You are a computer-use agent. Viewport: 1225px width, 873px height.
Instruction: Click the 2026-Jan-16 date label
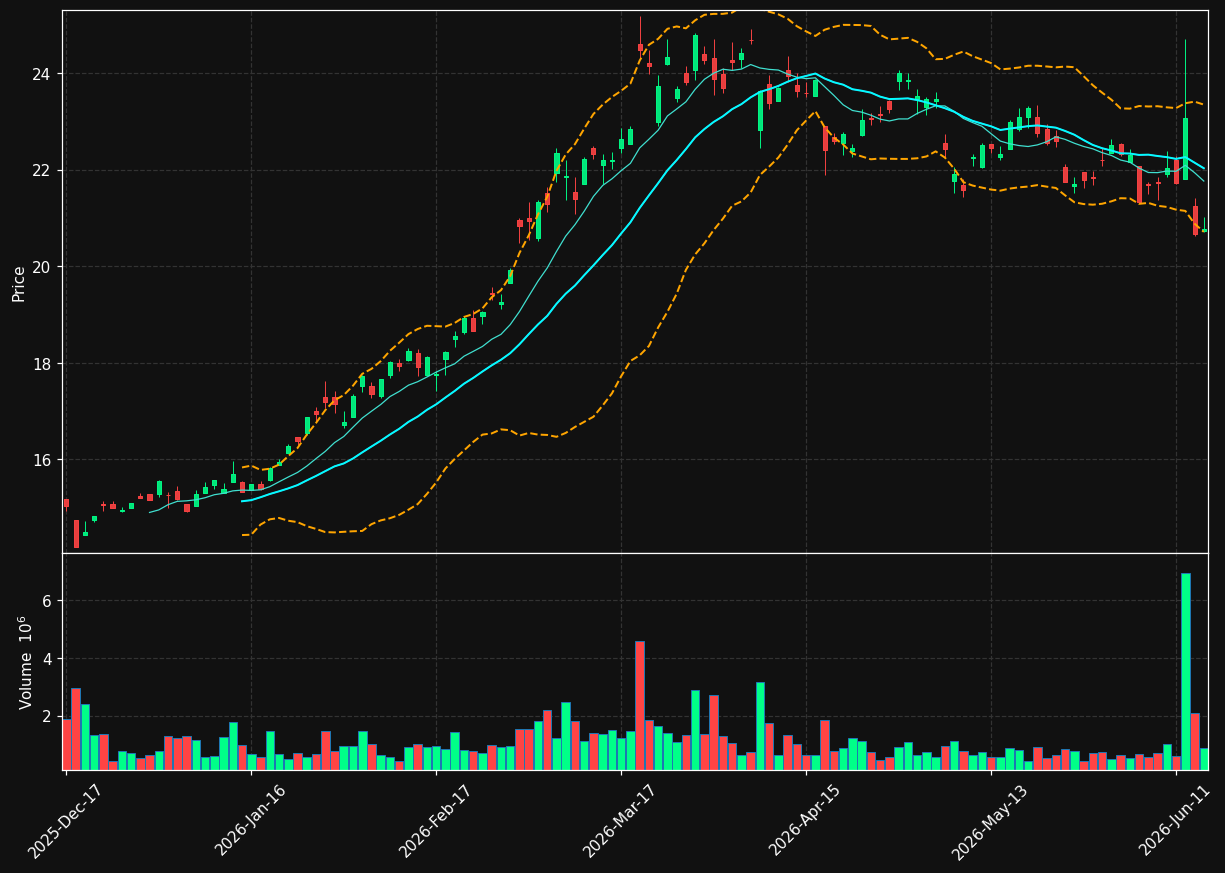(x=250, y=821)
